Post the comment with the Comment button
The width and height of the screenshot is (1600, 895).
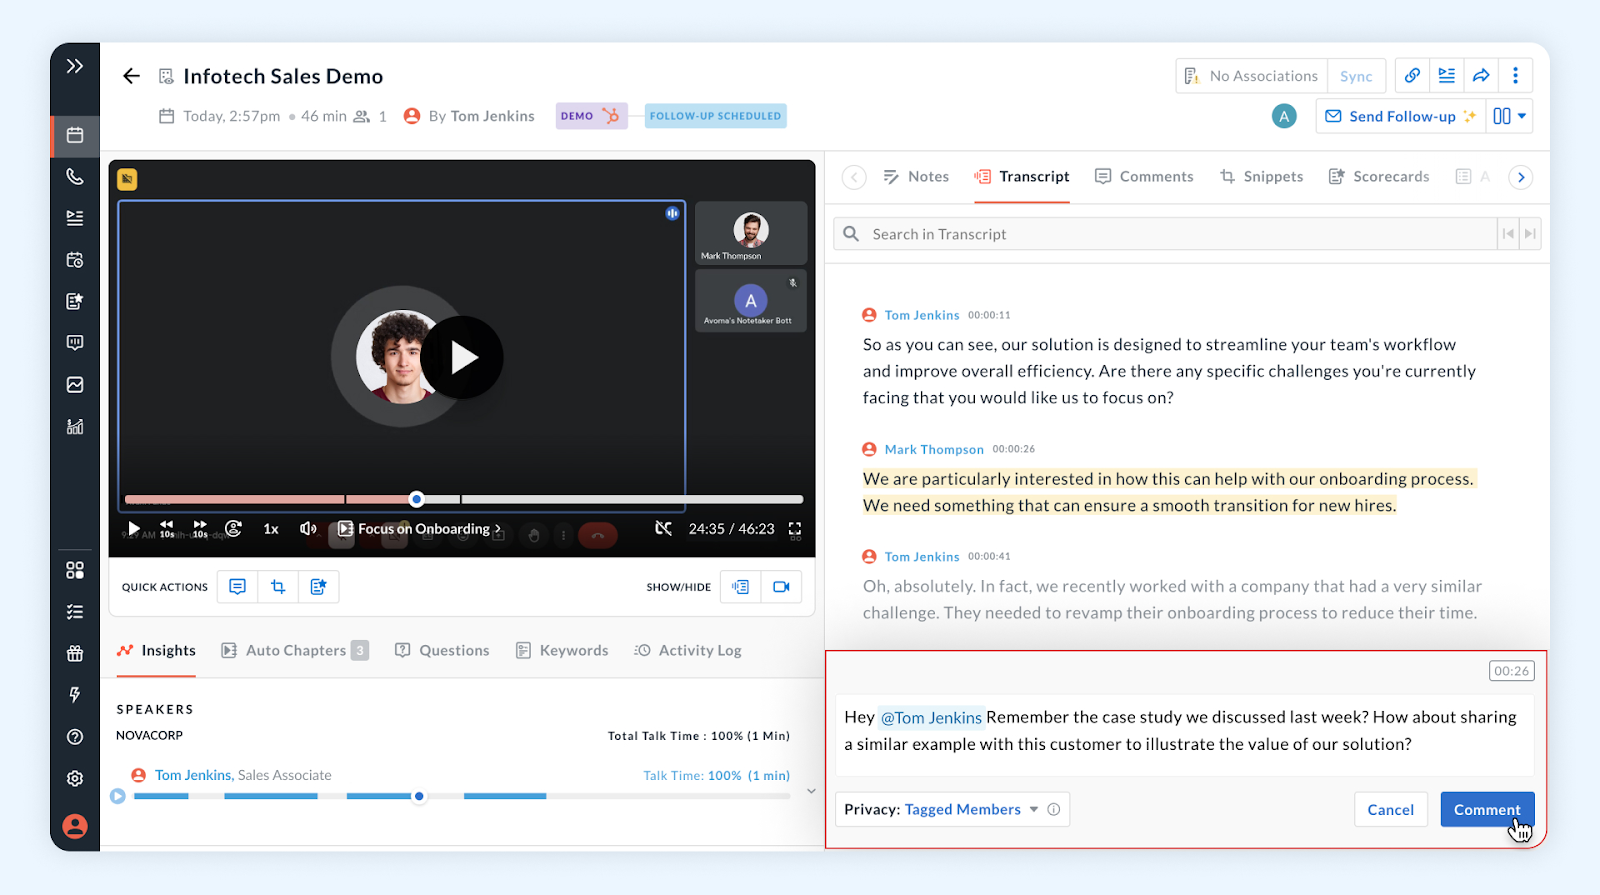[1487, 810]
